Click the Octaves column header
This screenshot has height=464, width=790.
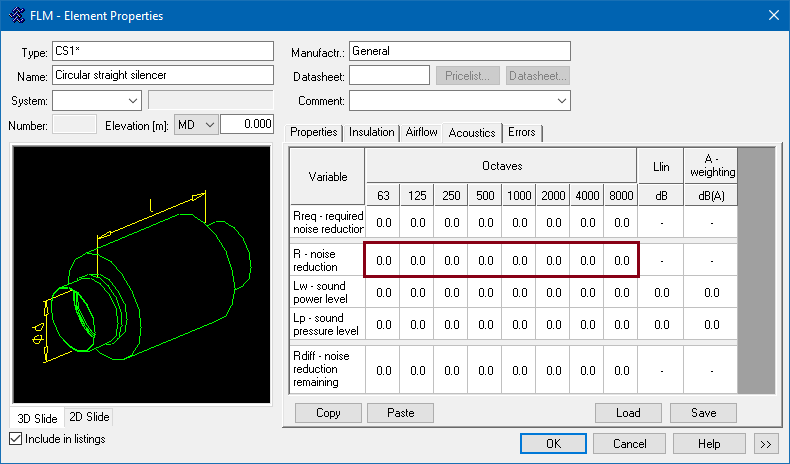pos(502,166)
